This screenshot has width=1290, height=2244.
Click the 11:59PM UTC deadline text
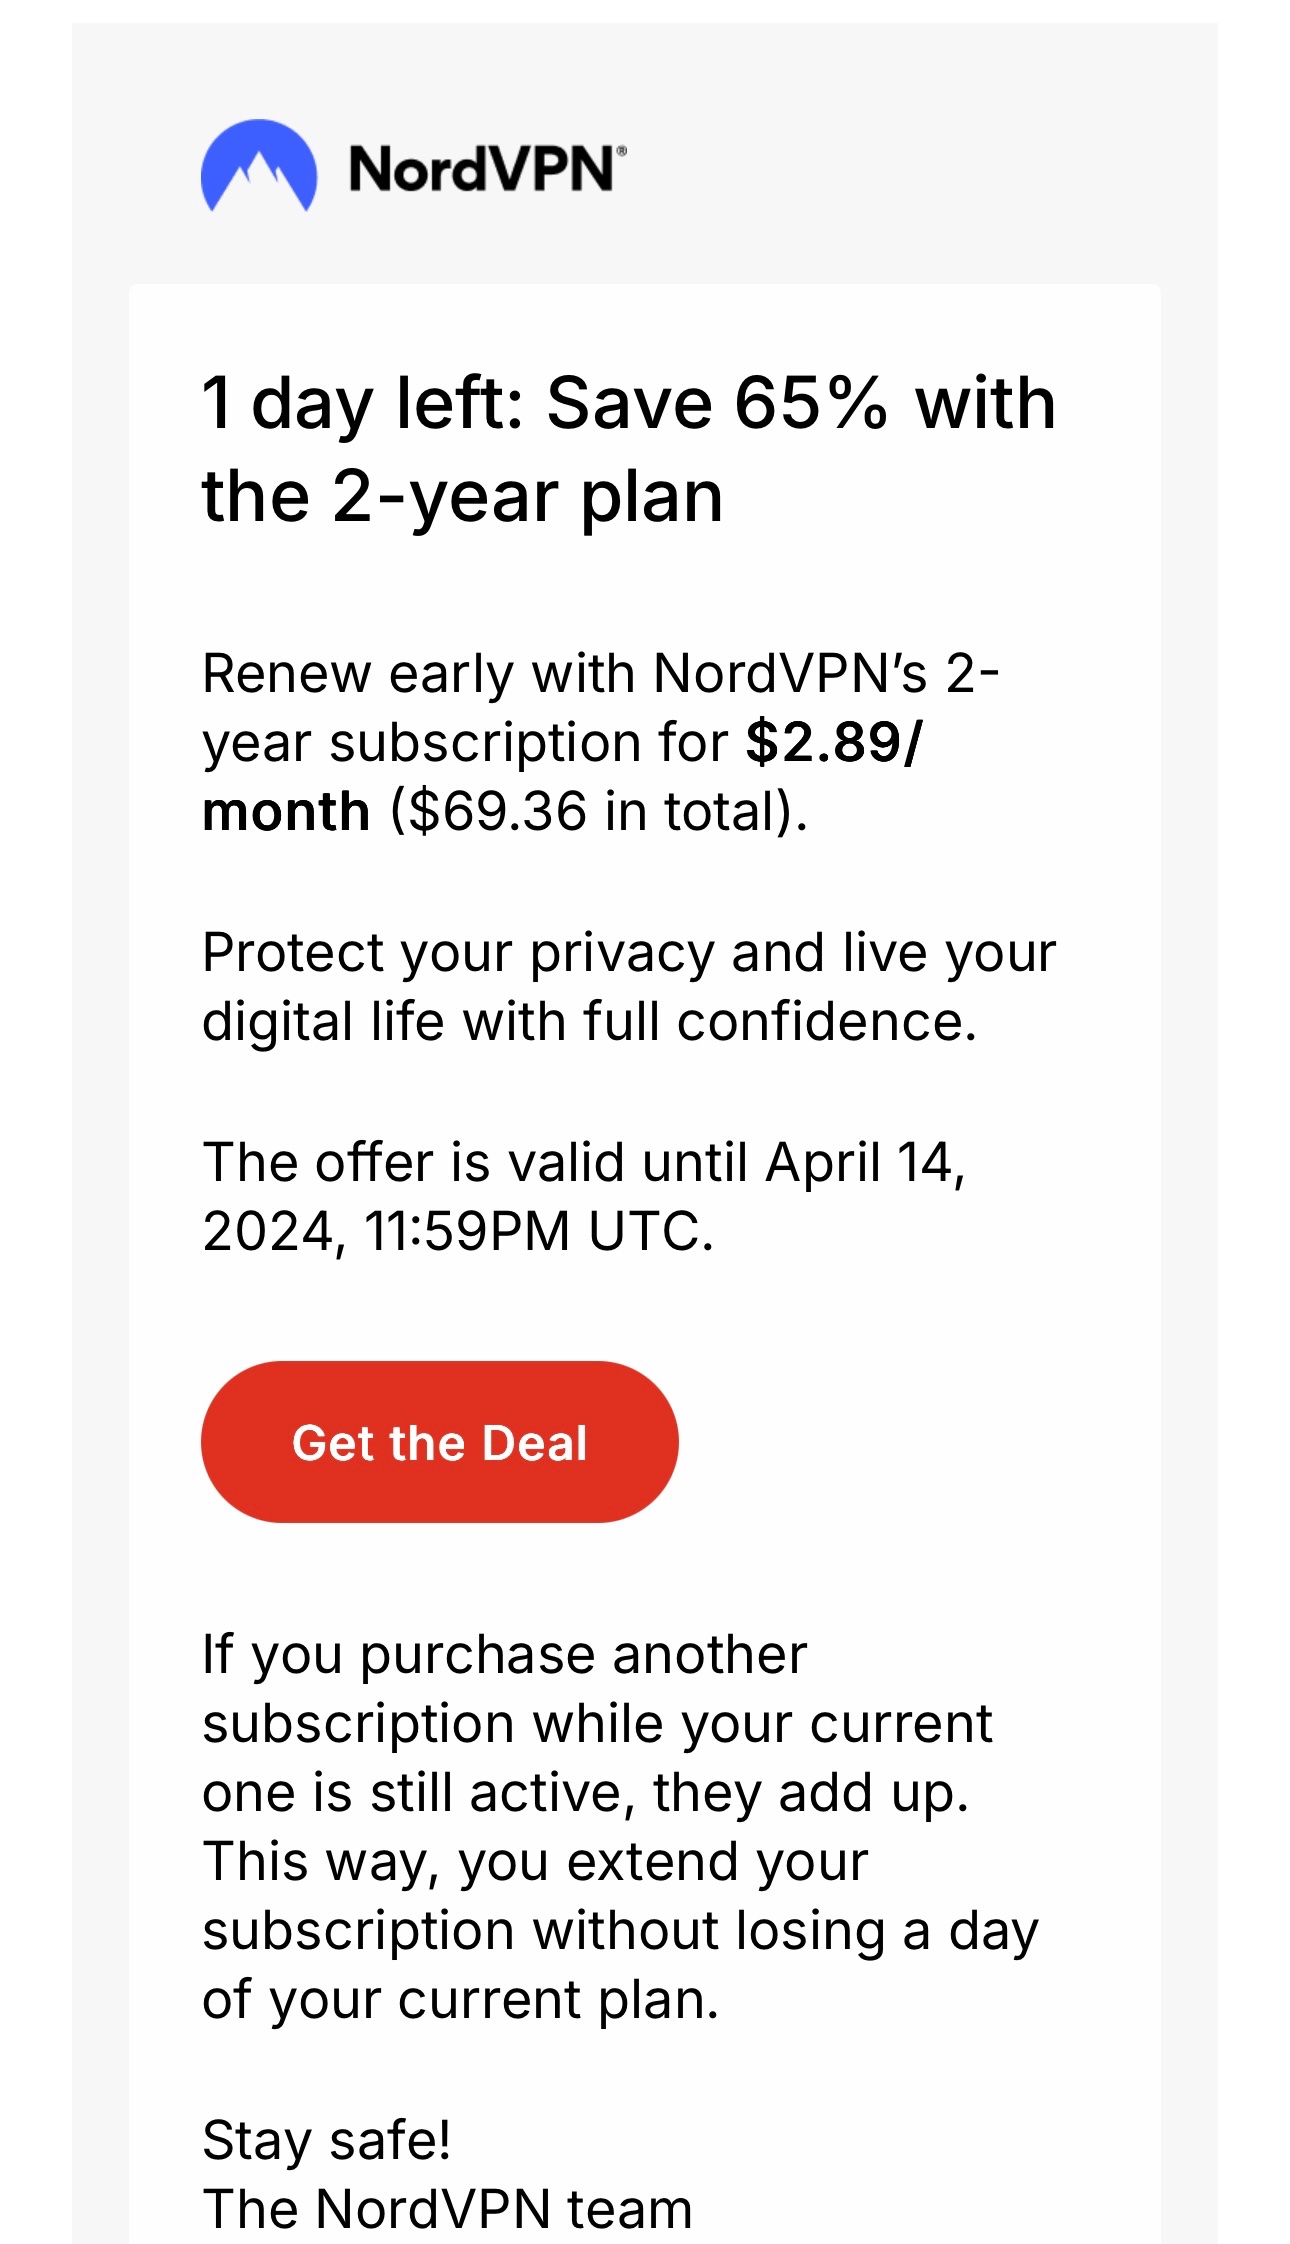pyautogui.click(x=538, y=1231)
